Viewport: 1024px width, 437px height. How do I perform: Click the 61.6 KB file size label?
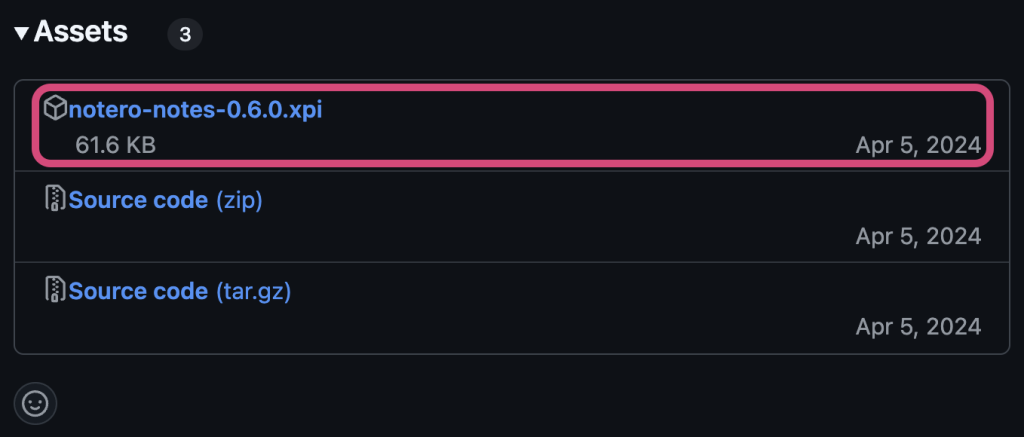(115, 145)
